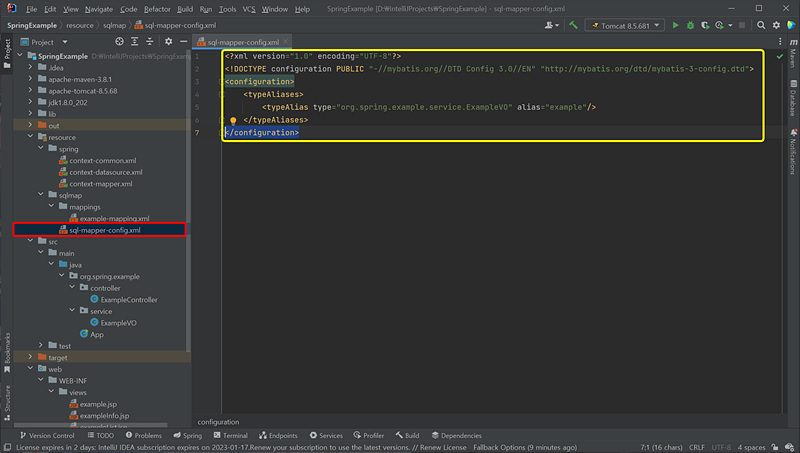Screen dimensions: 800x453
Task: Expand the target folder
Action: [31, 357]
